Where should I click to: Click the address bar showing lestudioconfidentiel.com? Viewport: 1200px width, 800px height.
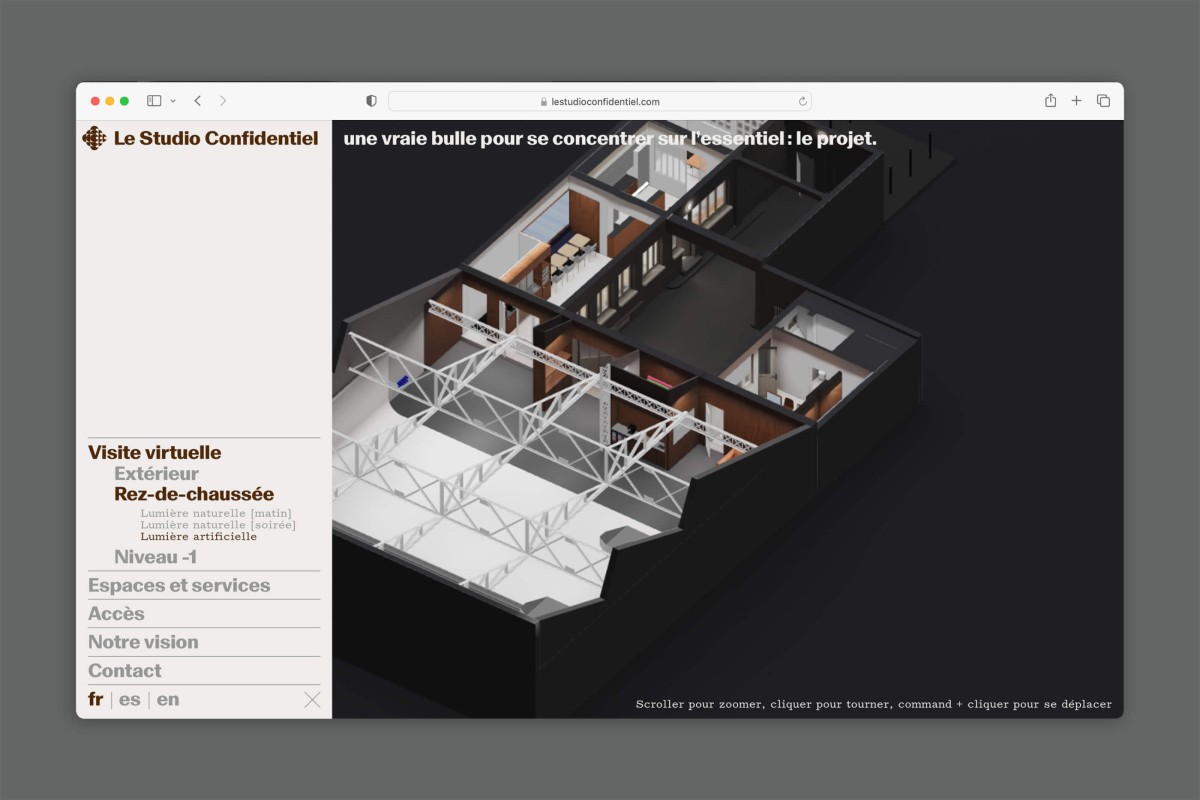tap(600, 100)
